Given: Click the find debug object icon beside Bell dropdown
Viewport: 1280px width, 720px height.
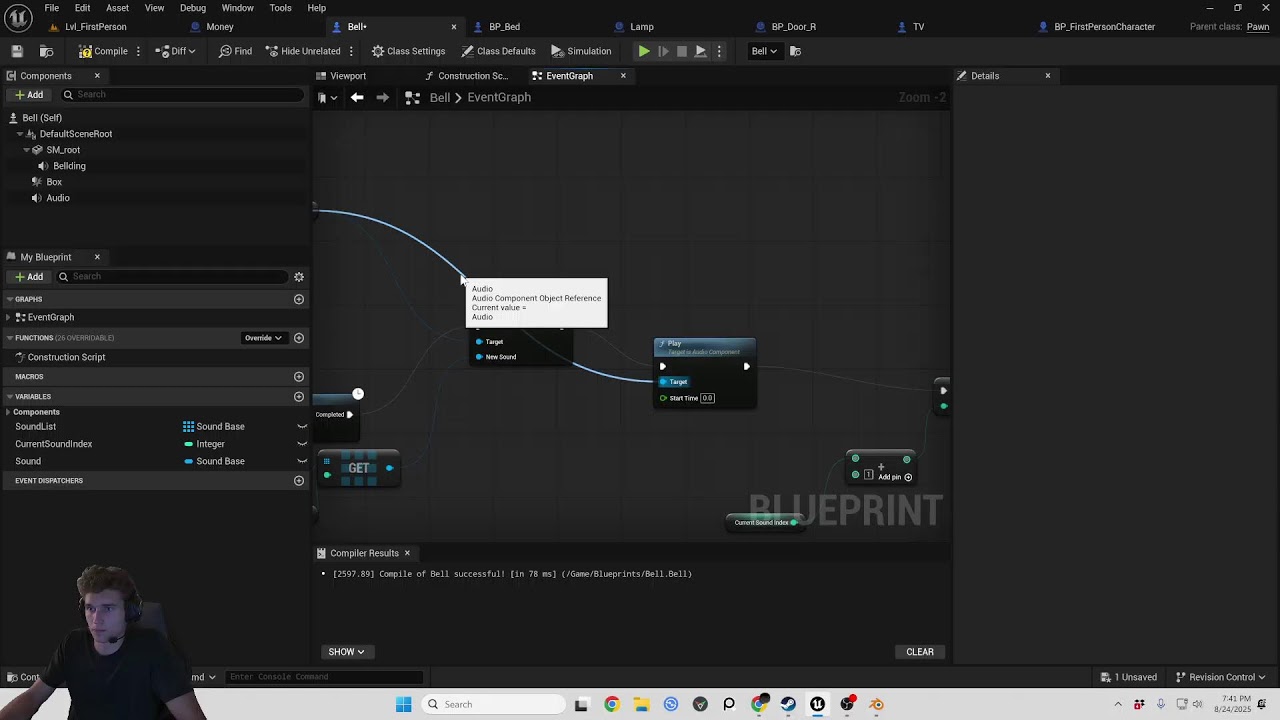Looking at the screenshot, I should click(x=795, y=51).
